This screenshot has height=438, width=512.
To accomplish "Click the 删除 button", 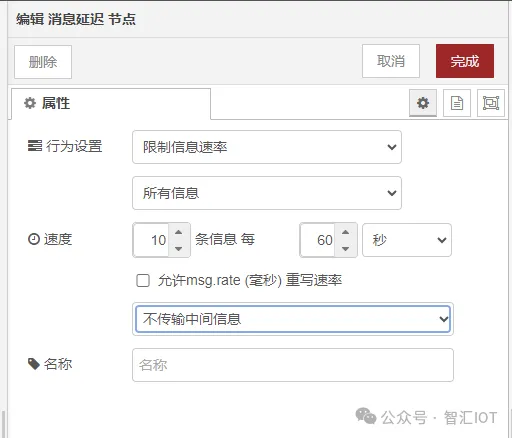I will [43, 62].
